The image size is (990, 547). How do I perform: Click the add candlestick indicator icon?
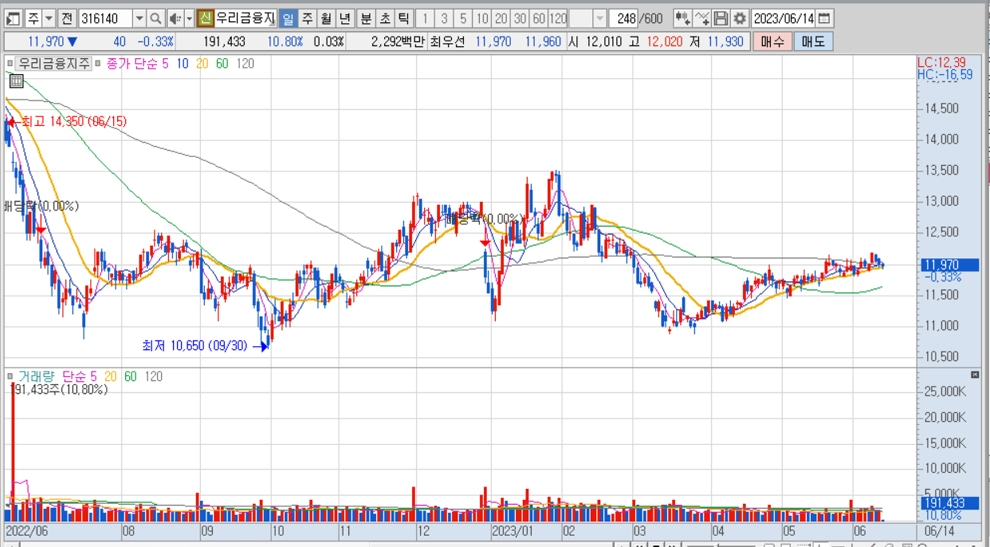682,18
